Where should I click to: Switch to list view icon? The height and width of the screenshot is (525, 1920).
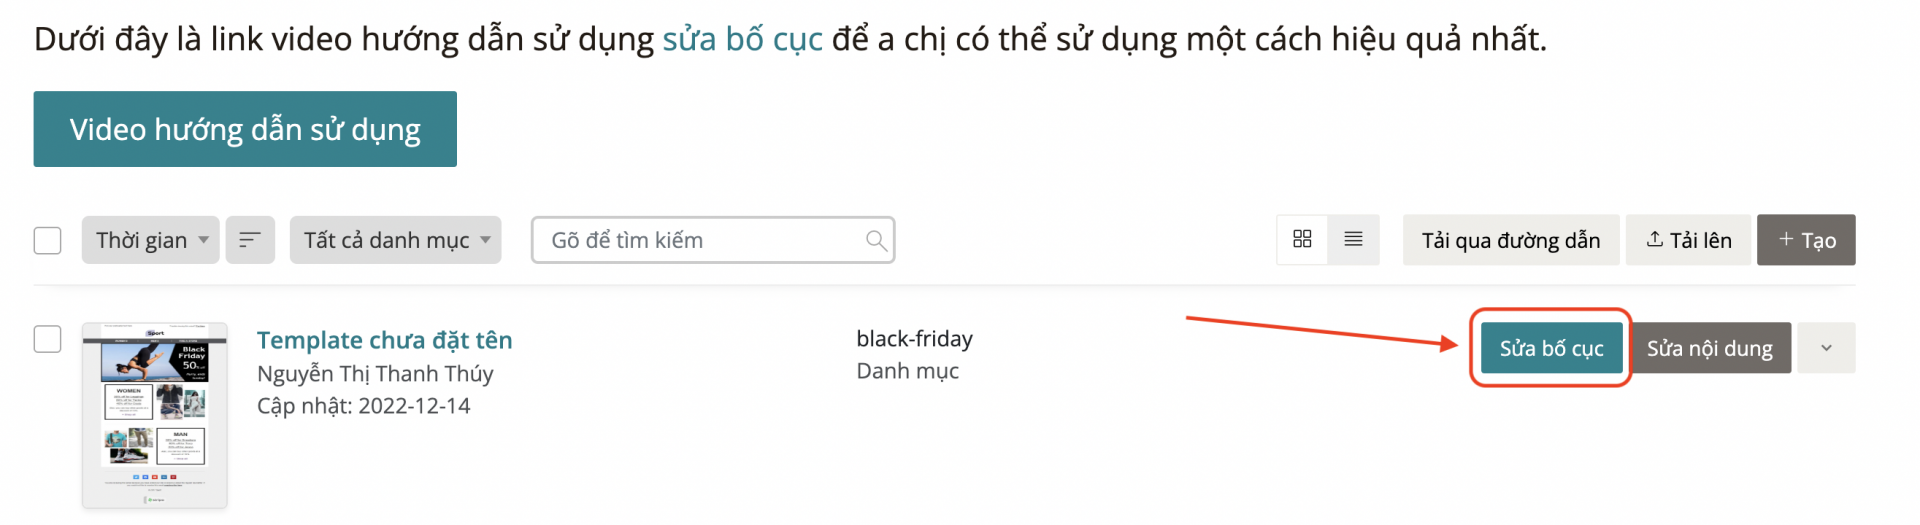(1353, 239)
